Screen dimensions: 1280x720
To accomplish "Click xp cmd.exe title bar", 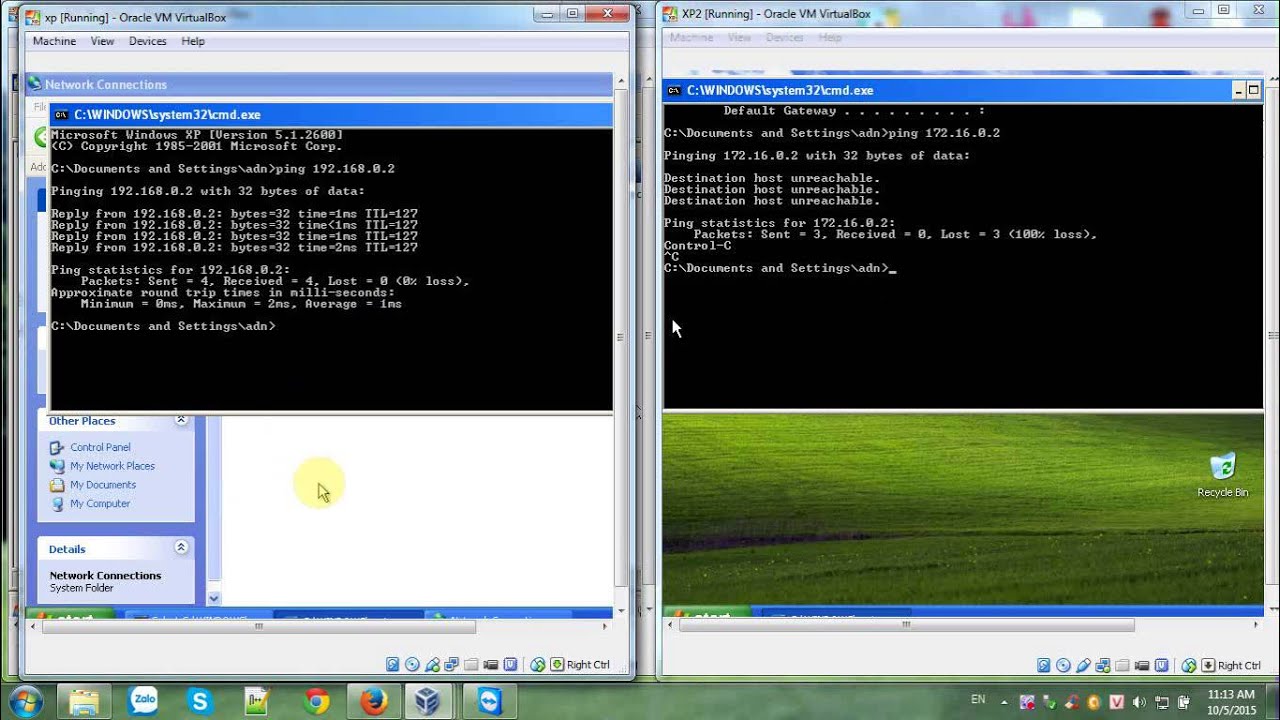I will (x=331, y=114).
